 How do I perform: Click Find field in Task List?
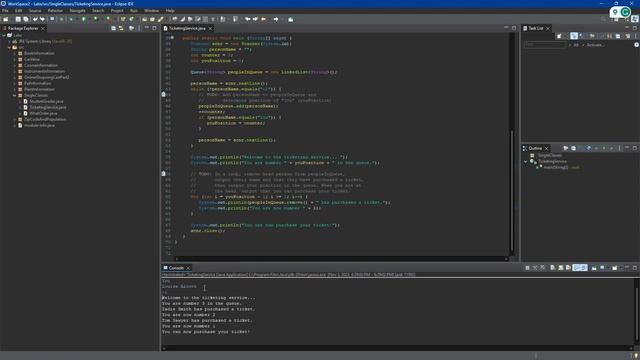[x=545, y=44]
